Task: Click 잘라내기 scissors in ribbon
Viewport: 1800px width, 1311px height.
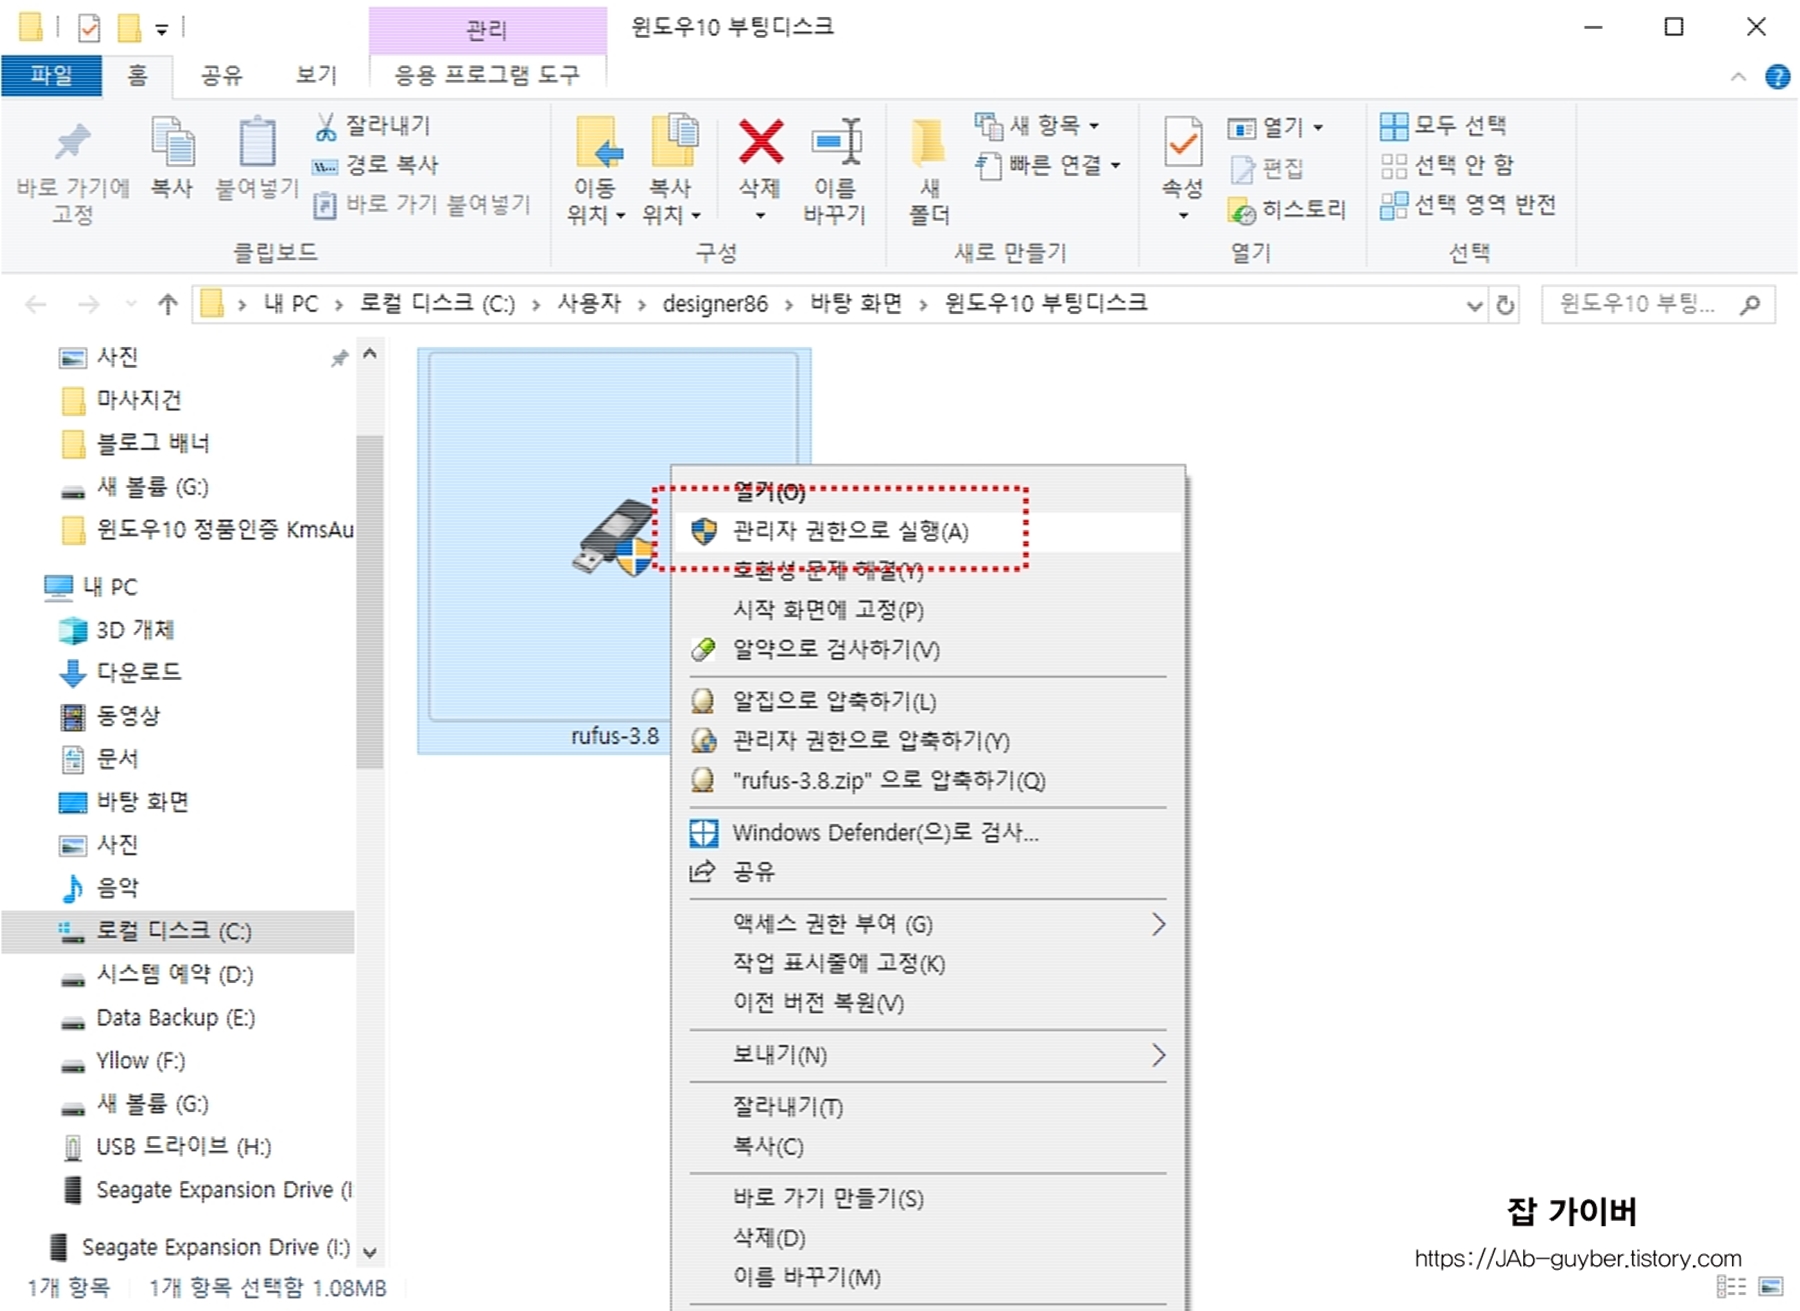Action: click(x=373, y=126)
